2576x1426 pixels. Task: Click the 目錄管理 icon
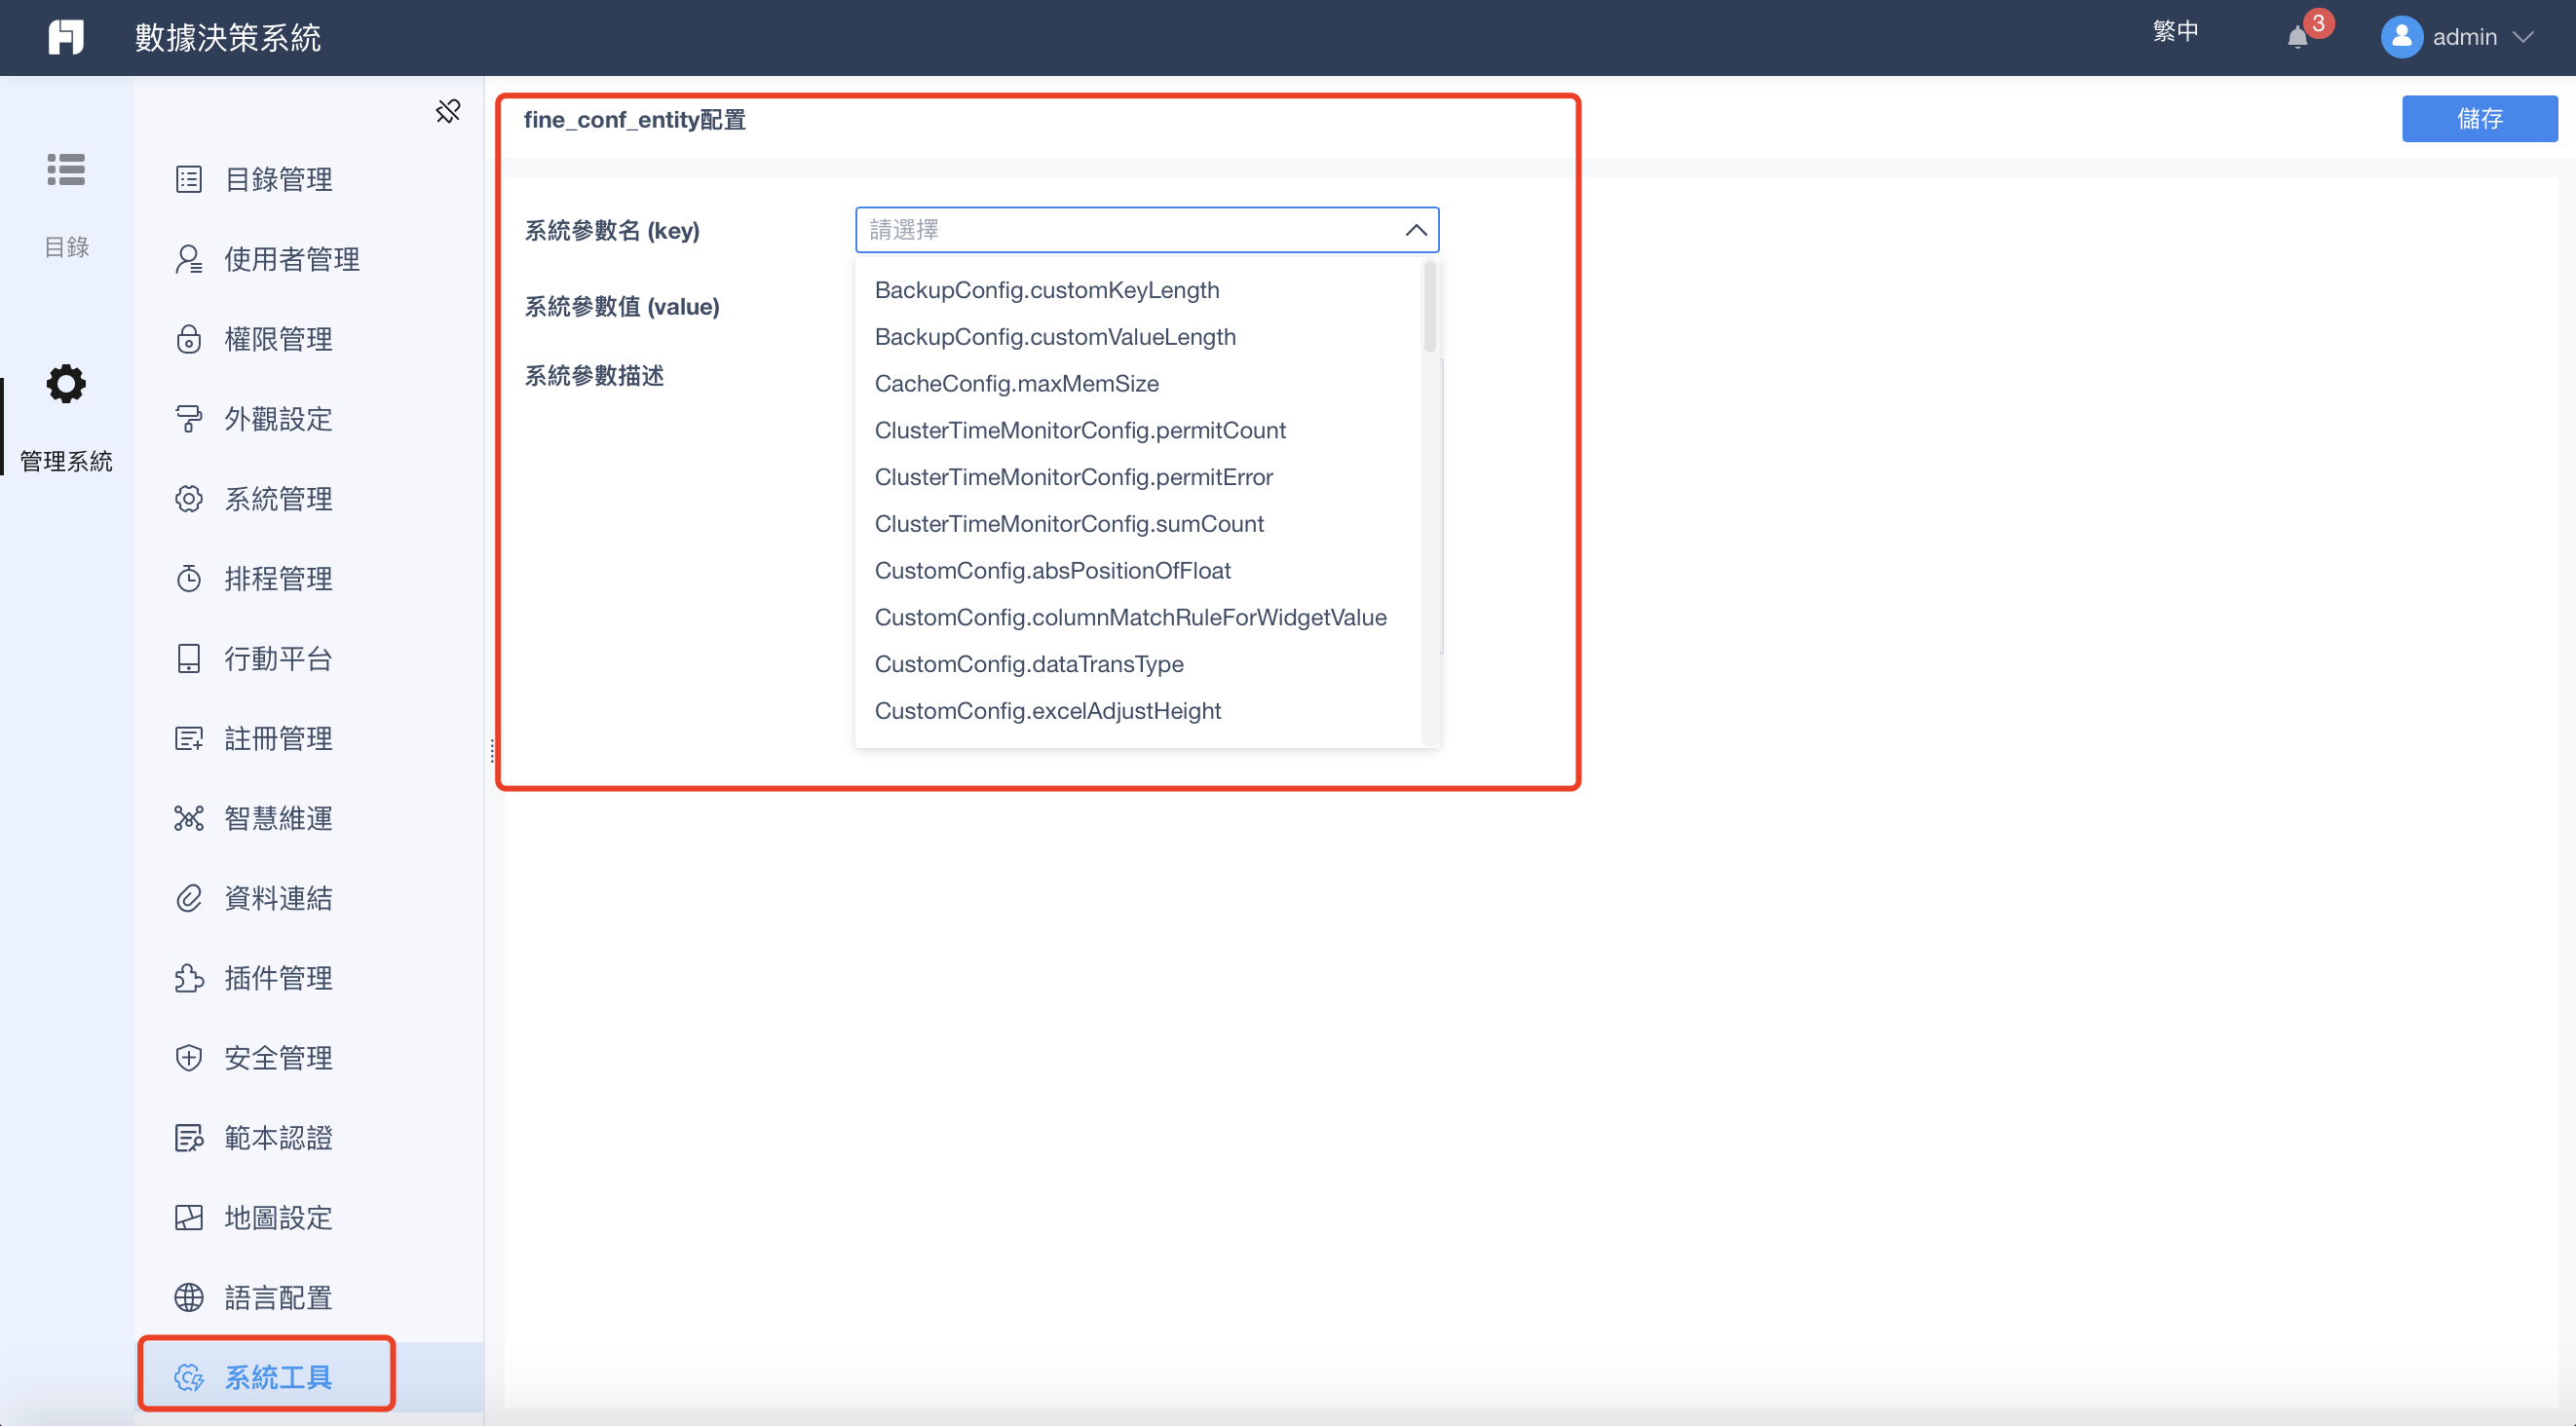189,179
